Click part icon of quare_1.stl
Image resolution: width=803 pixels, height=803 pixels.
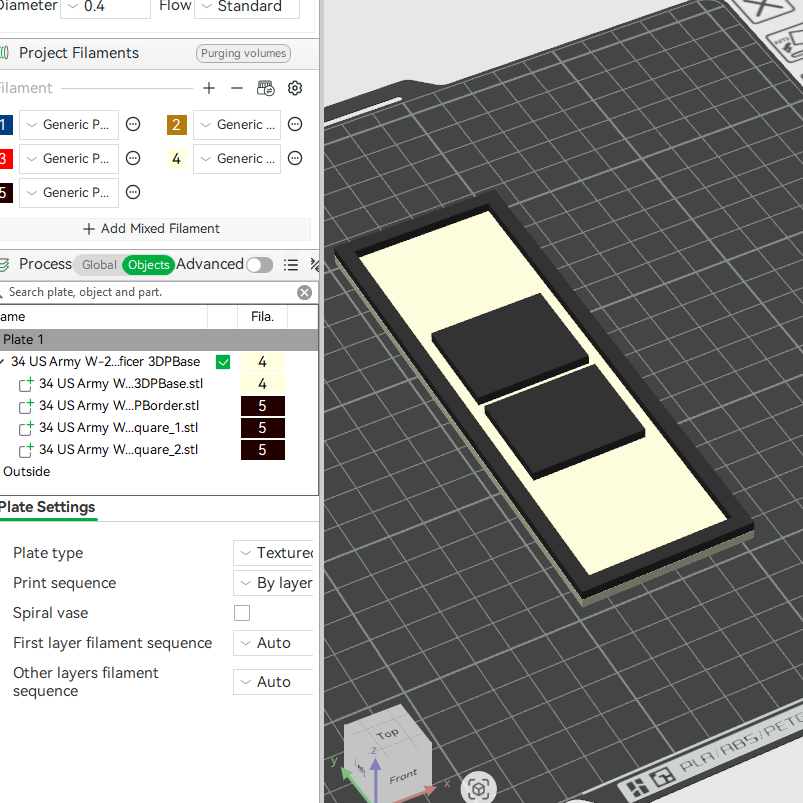26,428
